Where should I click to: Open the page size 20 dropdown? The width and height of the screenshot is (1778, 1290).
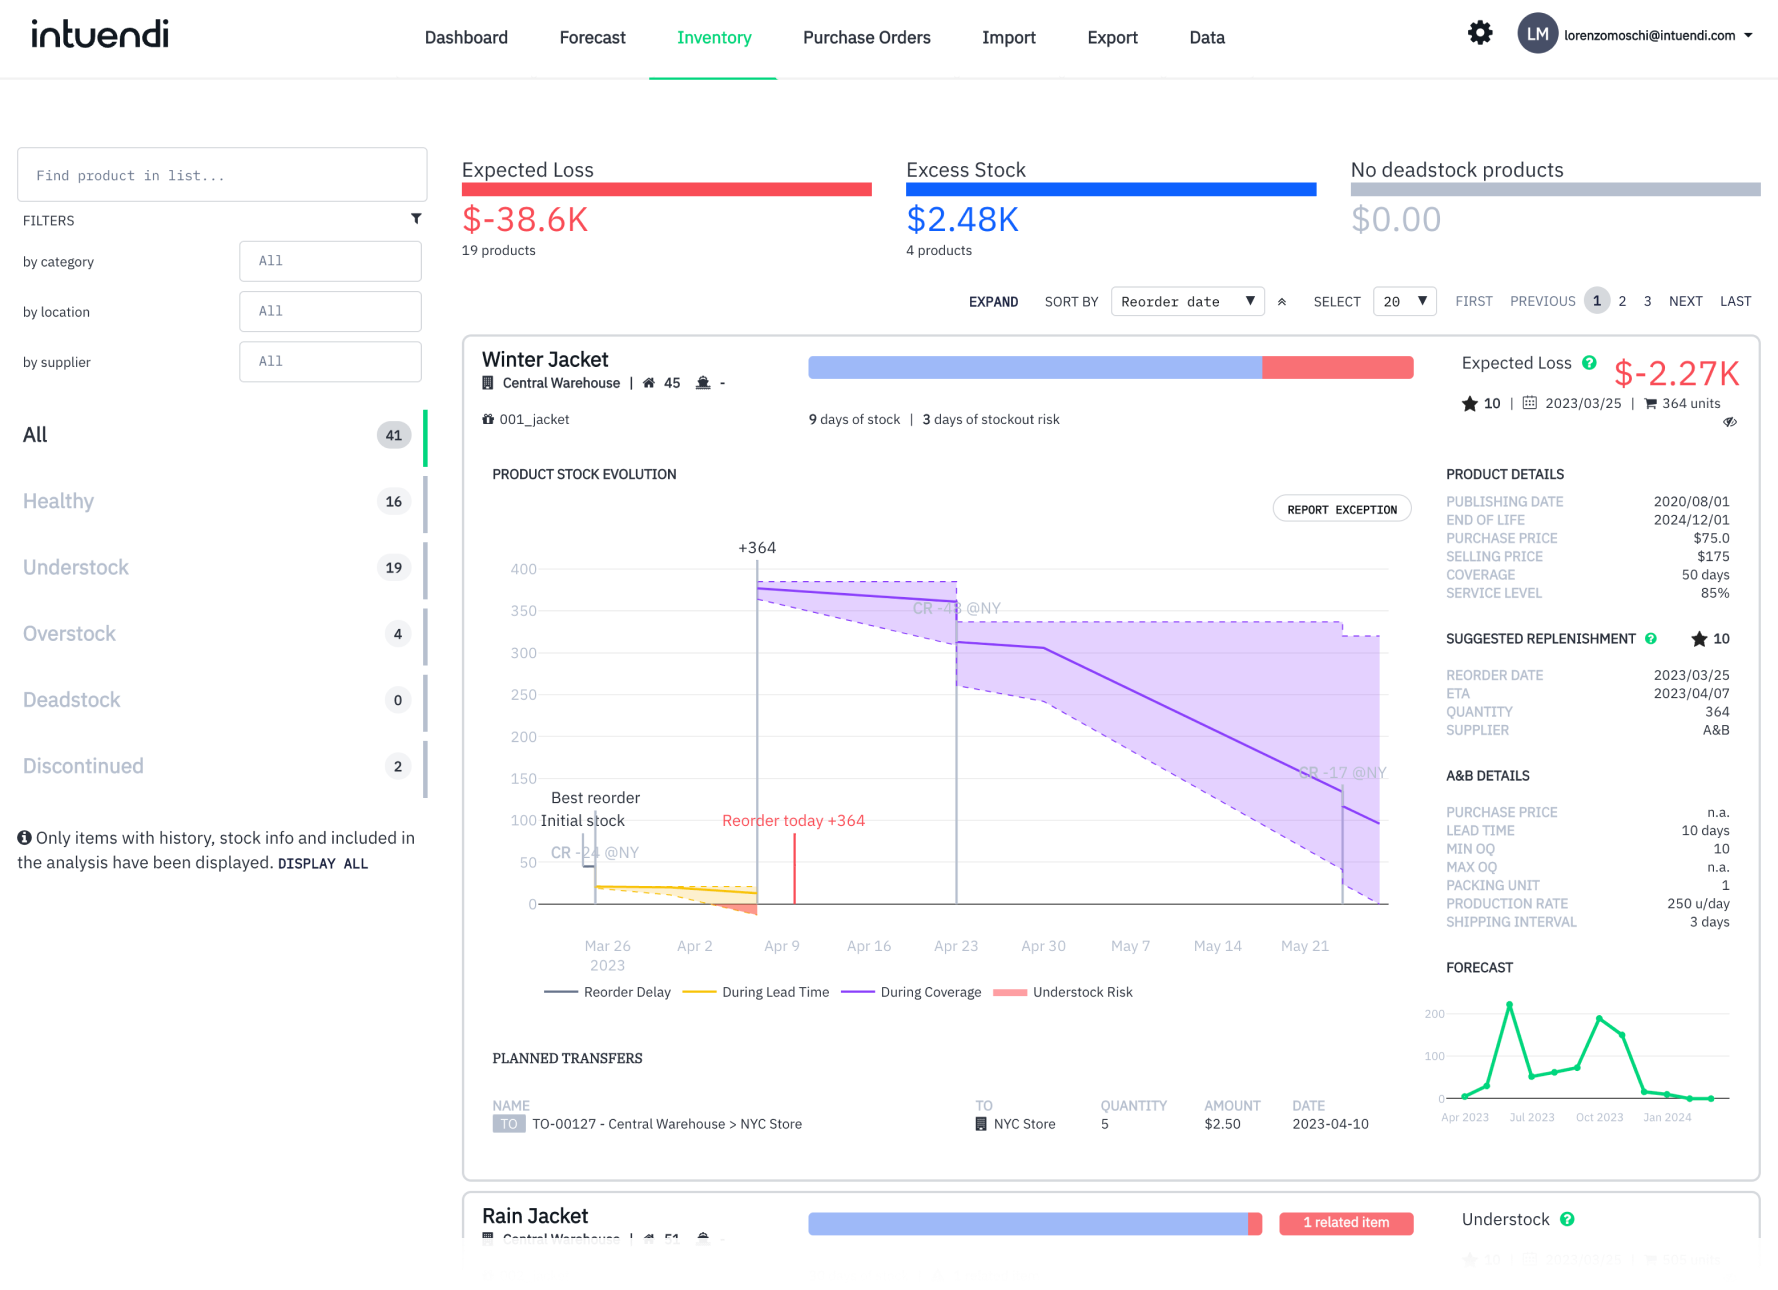click(x=1404, y=301)
